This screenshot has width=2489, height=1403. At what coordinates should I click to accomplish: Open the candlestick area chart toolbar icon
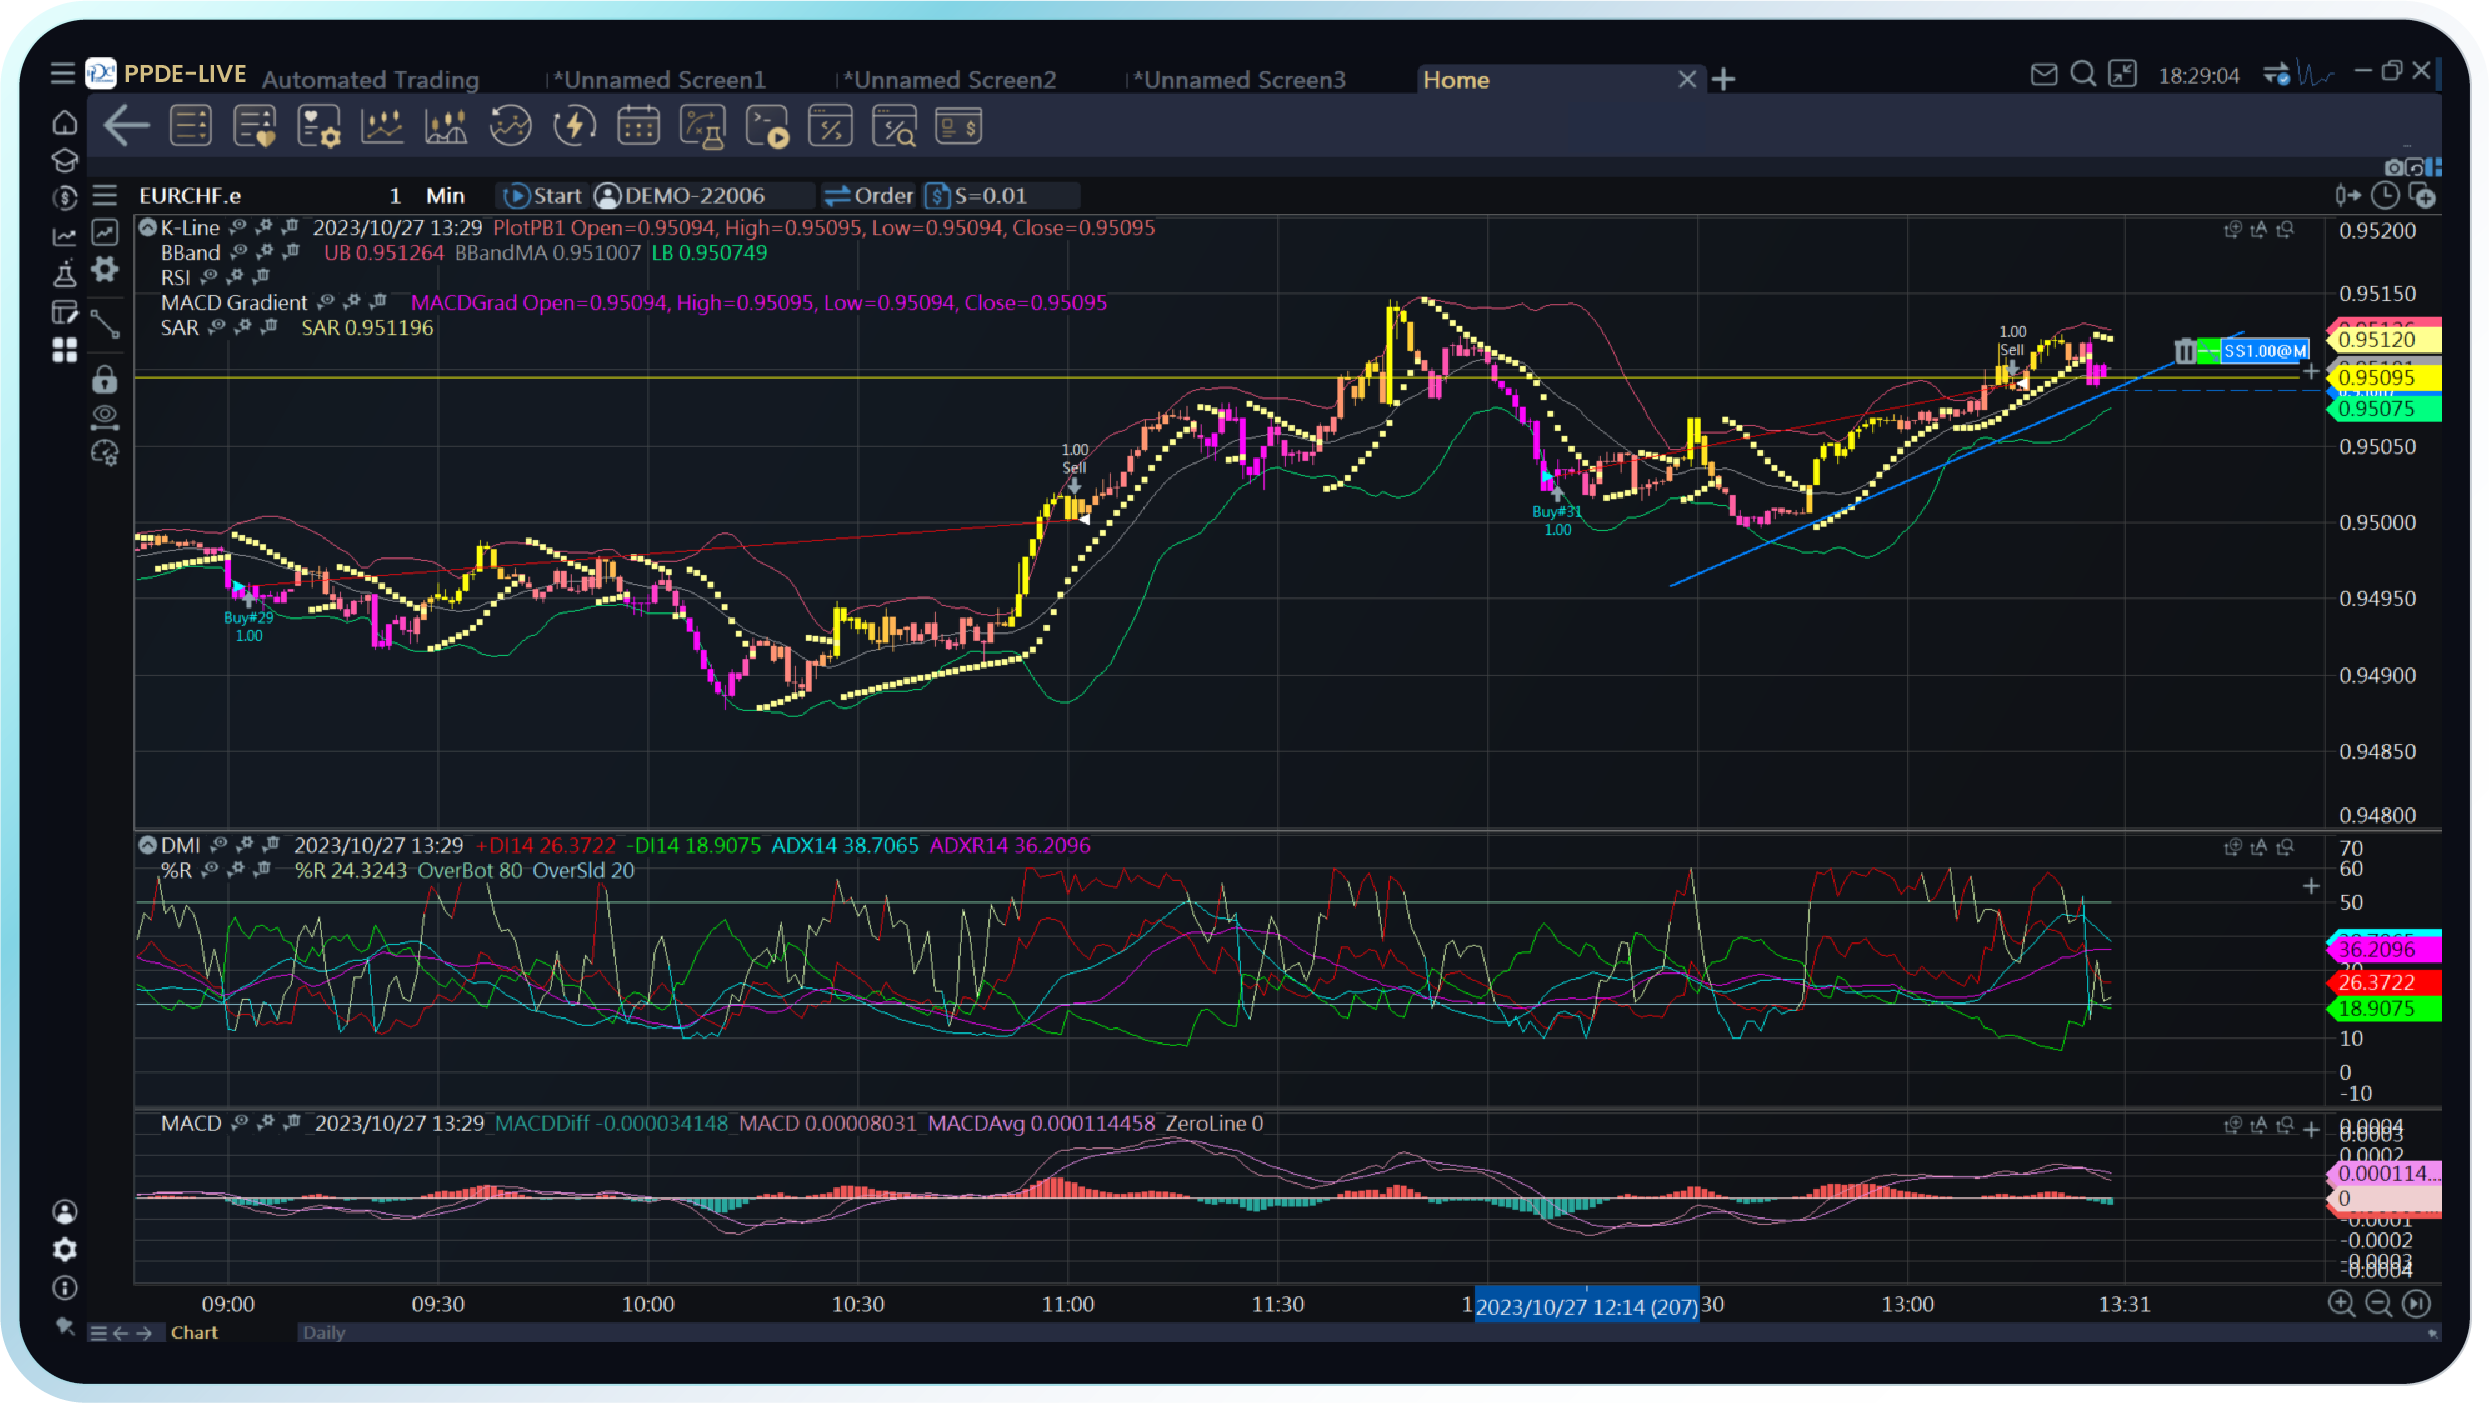pyautogui.click(x=446, y=126)
